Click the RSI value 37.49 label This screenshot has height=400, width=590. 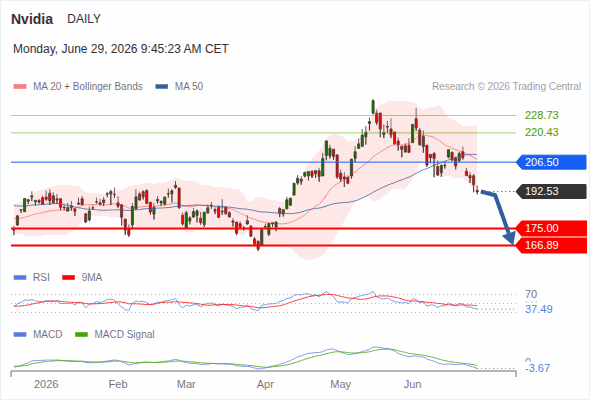tap(539, 309)
